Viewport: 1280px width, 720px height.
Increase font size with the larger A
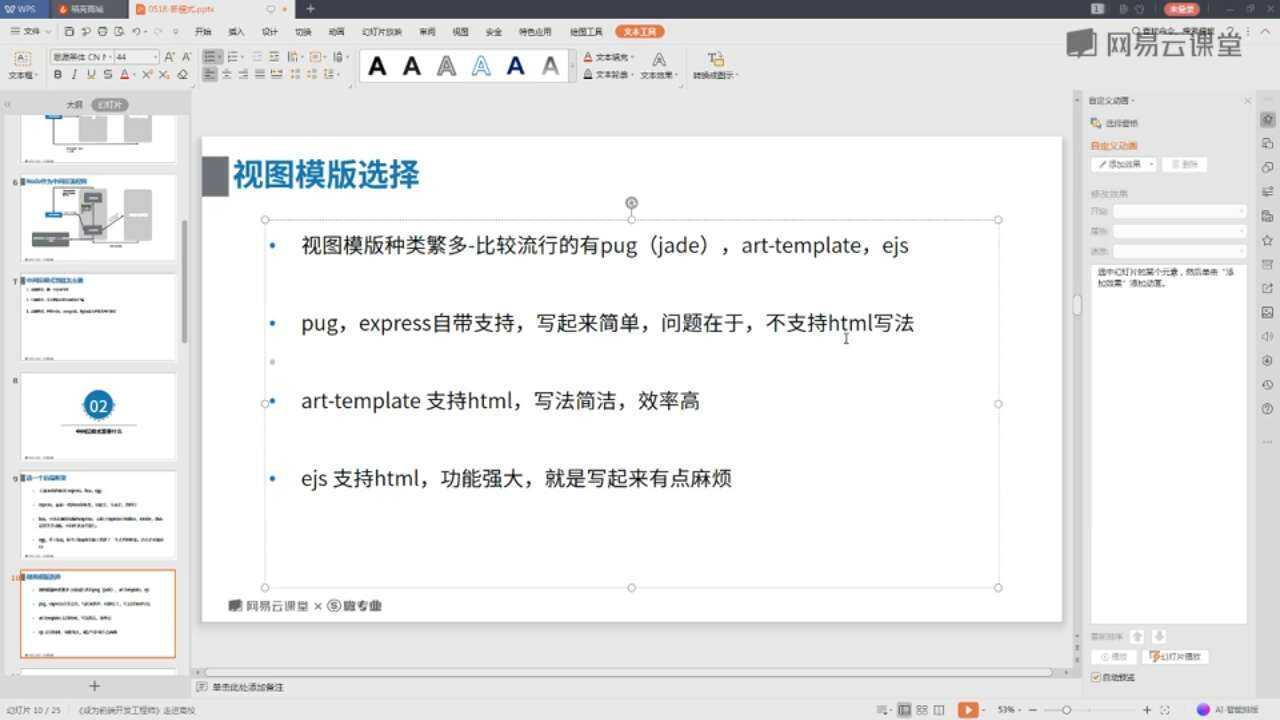click(169, 57)
